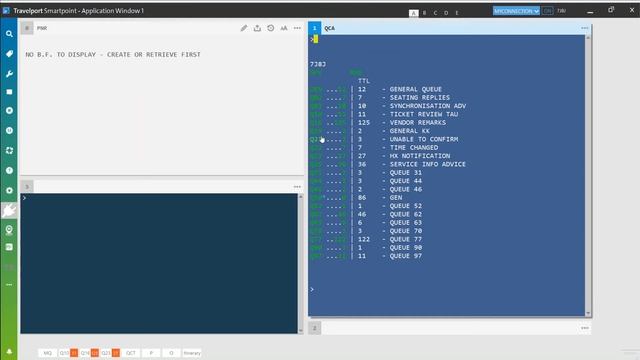
Task: Select the TICKET REVIEW TAU queue row
Action: click(x=384, y=114)
